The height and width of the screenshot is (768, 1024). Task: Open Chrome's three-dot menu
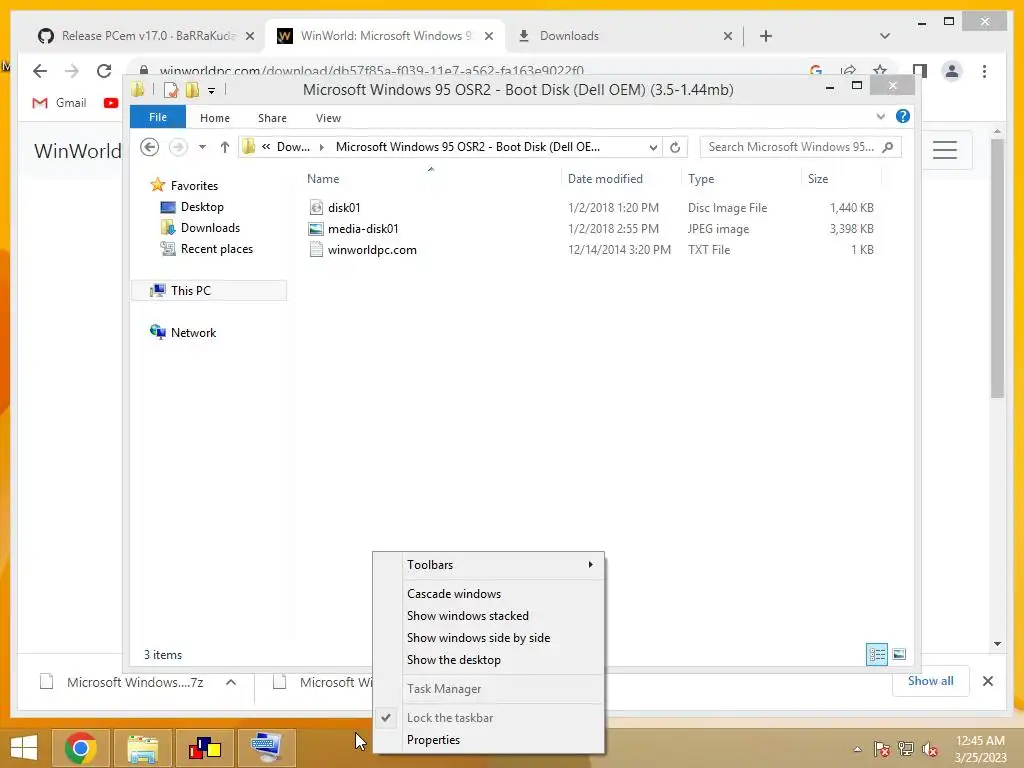(984, 71)
